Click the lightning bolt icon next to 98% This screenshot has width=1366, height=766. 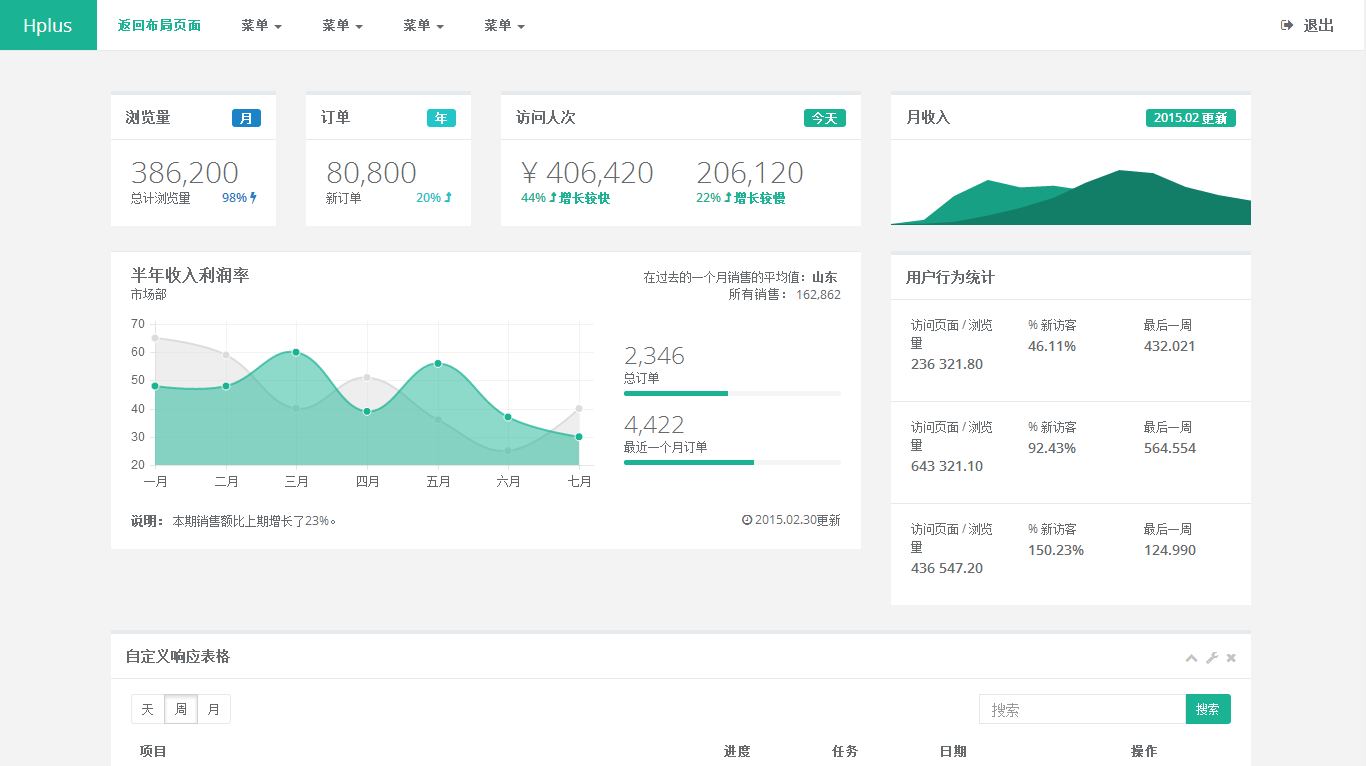(x=254, y=198)
